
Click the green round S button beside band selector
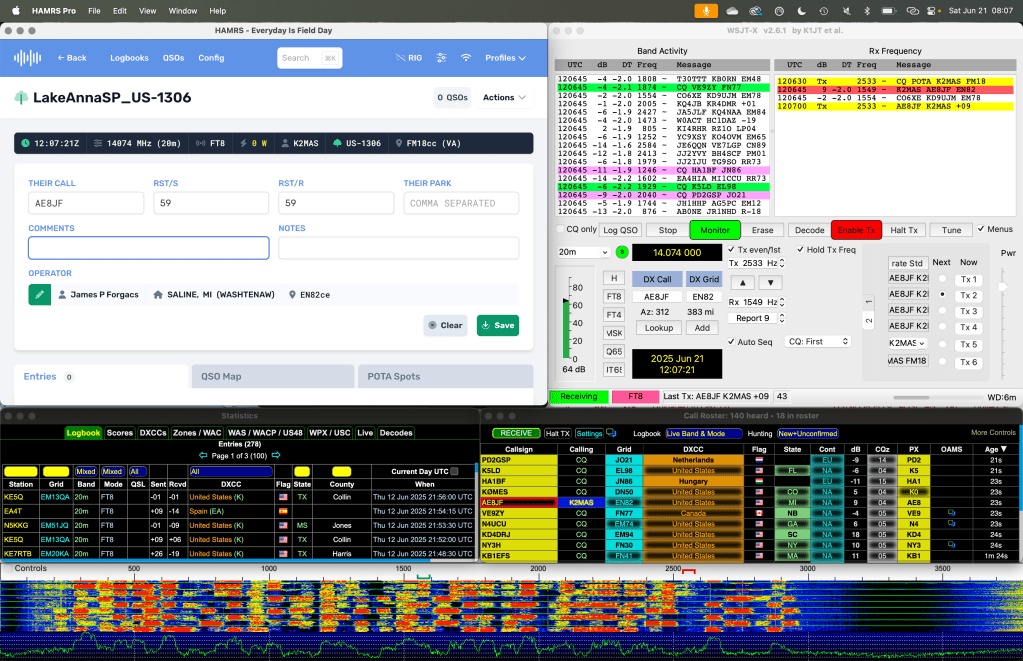pyautogui.click(x=622, y=252)
